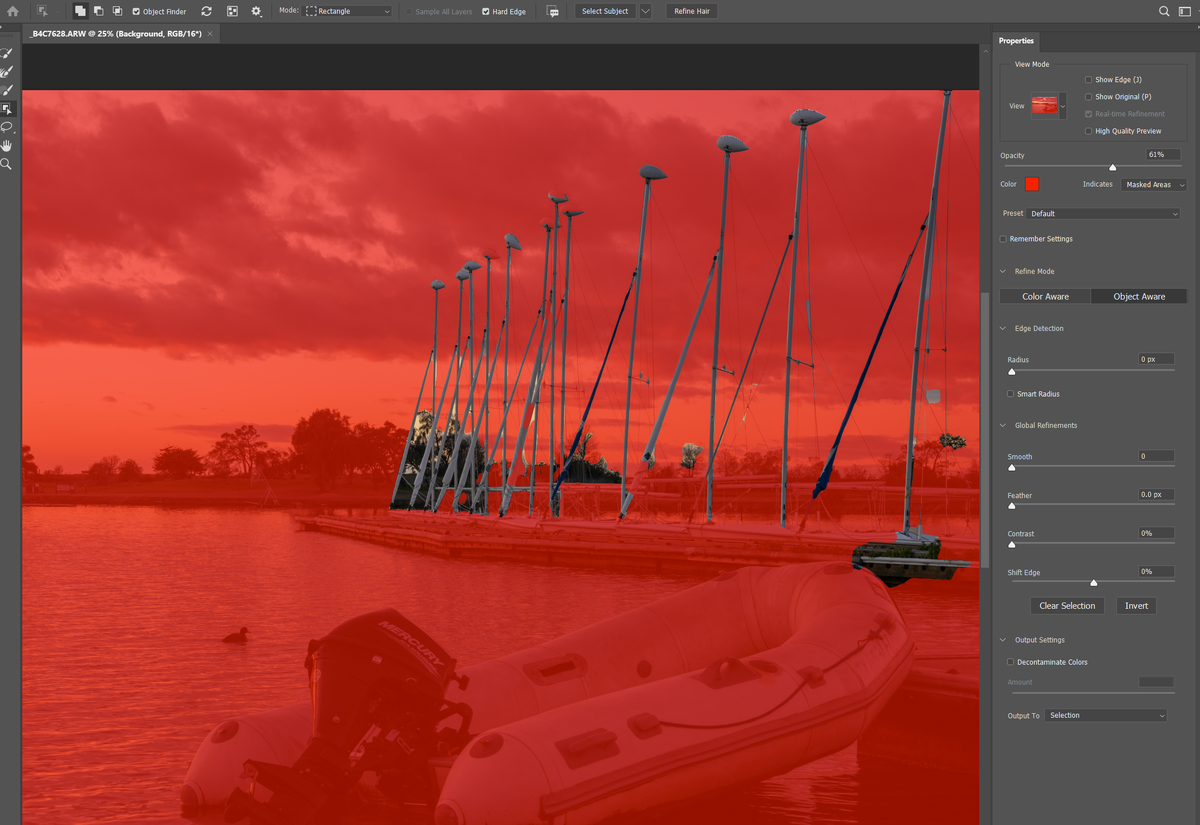Click the Refine Hair button
The width and height of the screenshot is (1200, 825).
[x=691, y=11]
